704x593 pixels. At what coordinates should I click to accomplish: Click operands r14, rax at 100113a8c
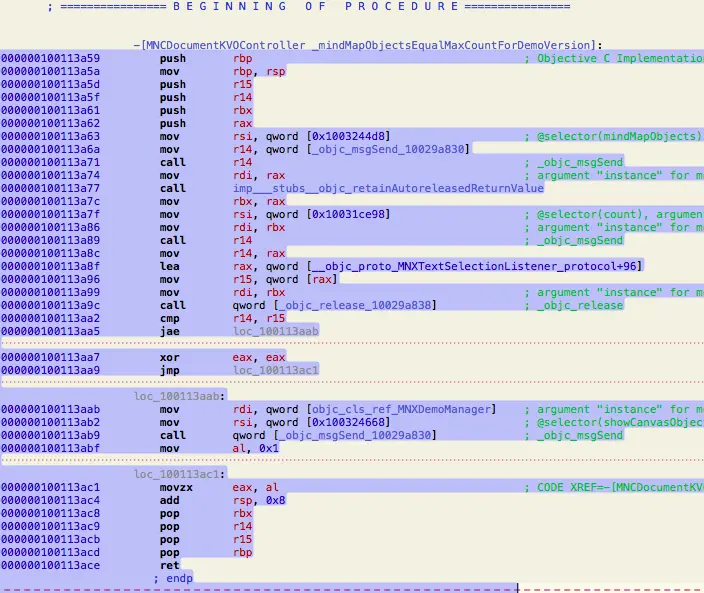click(x=259, y=254)
